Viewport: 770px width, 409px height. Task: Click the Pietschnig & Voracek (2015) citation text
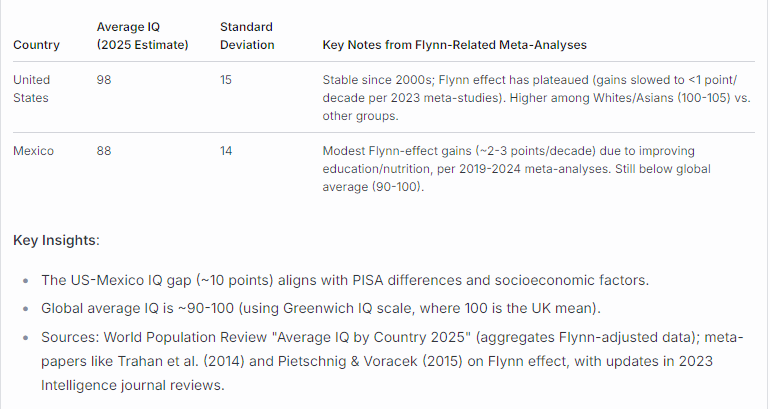pyautogui.click(x=370, y=361)
